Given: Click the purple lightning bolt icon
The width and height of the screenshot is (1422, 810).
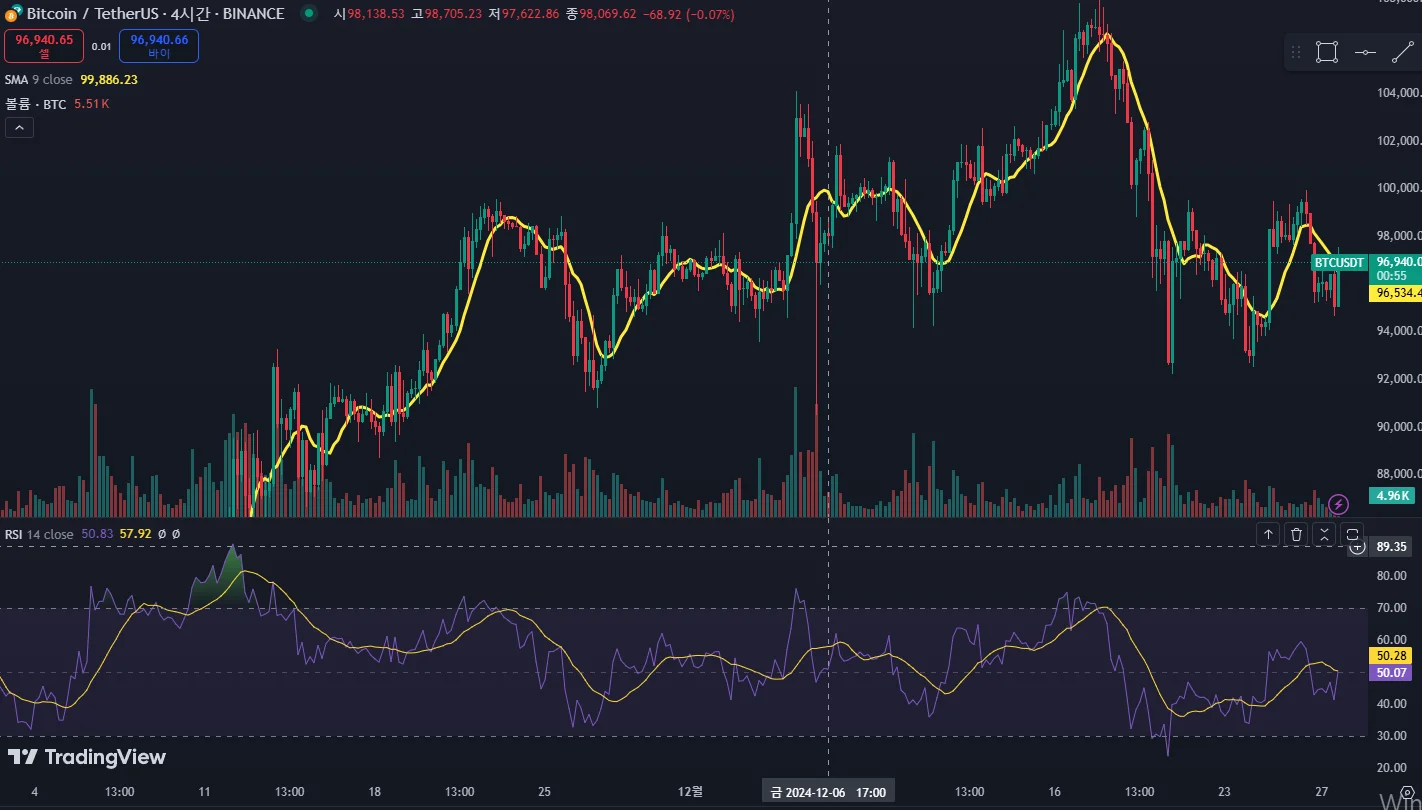Looking at the screenshot, I should coord(1340,504).
